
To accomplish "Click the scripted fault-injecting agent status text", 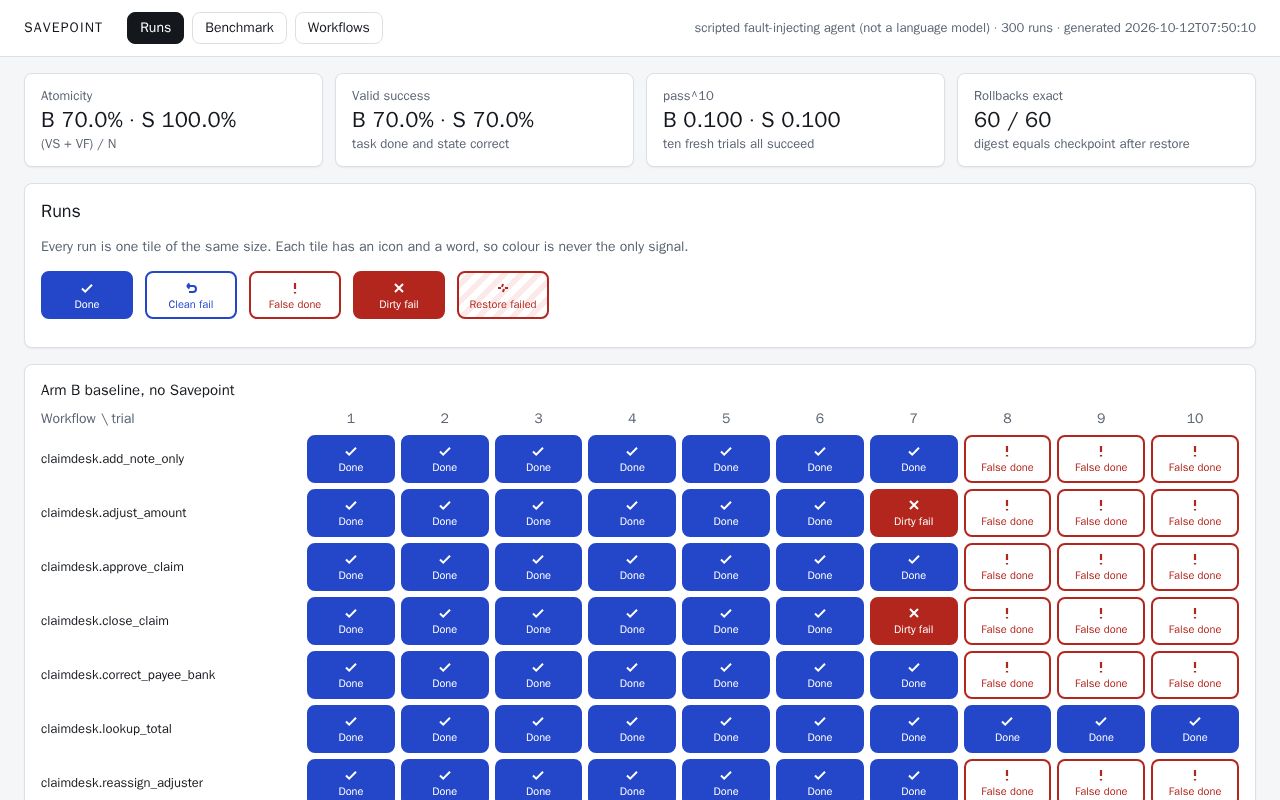I will click(x=975, y=28).
